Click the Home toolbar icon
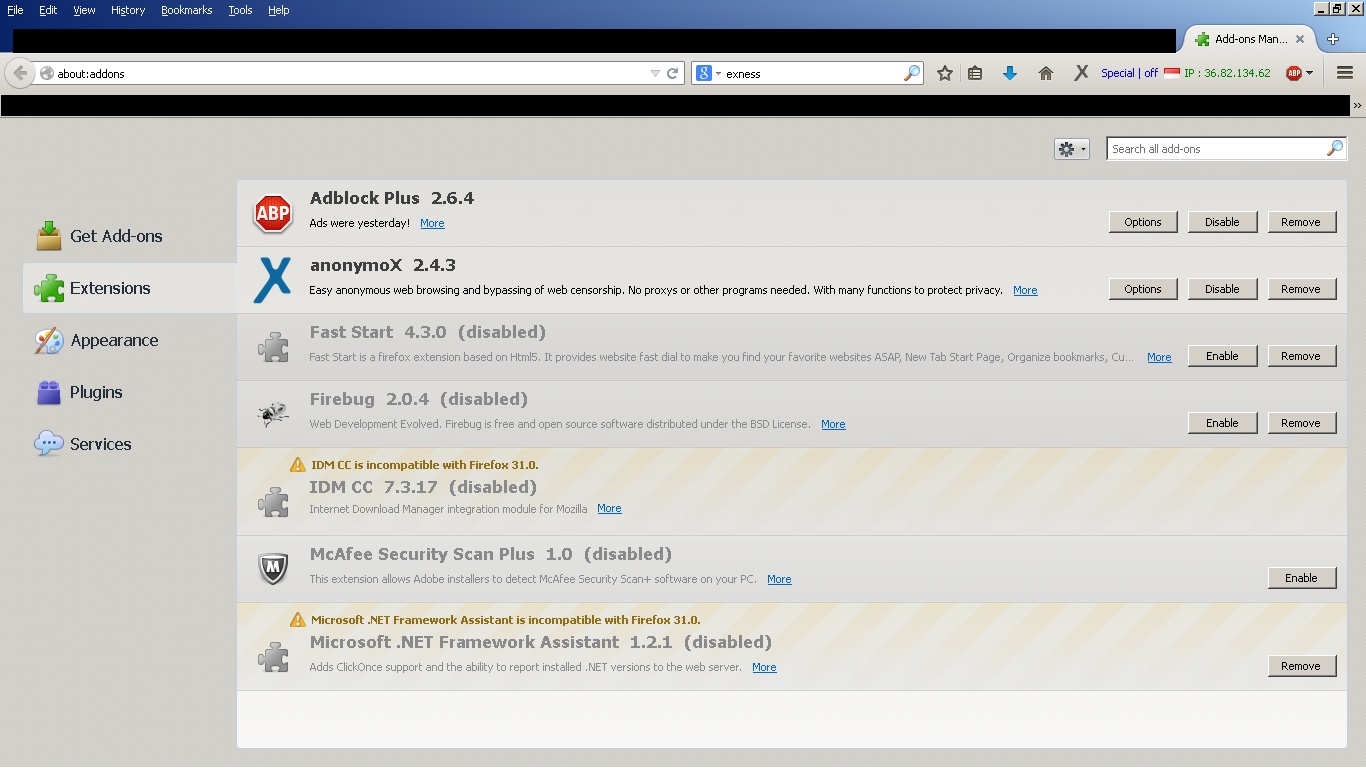This screenshot has width=1366, height=768. pos(1046,73)
